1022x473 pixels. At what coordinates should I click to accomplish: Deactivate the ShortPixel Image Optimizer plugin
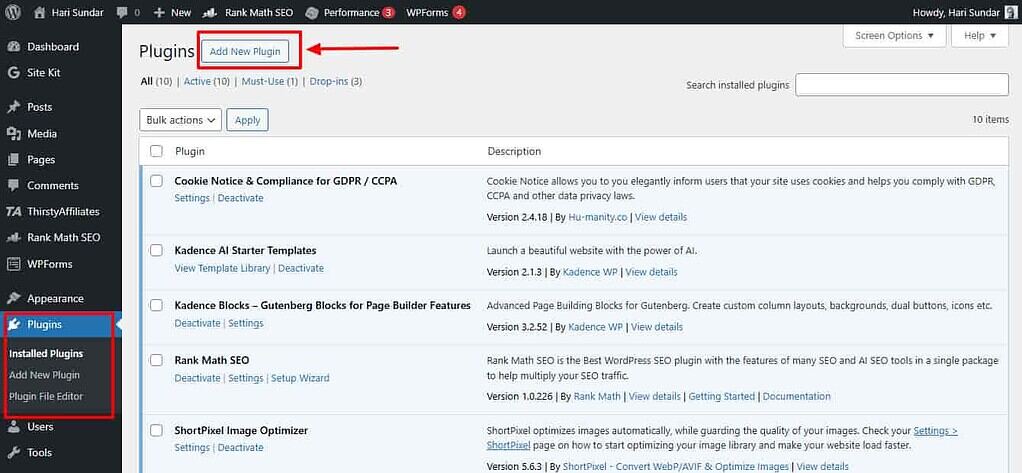[x=240, y=448]
